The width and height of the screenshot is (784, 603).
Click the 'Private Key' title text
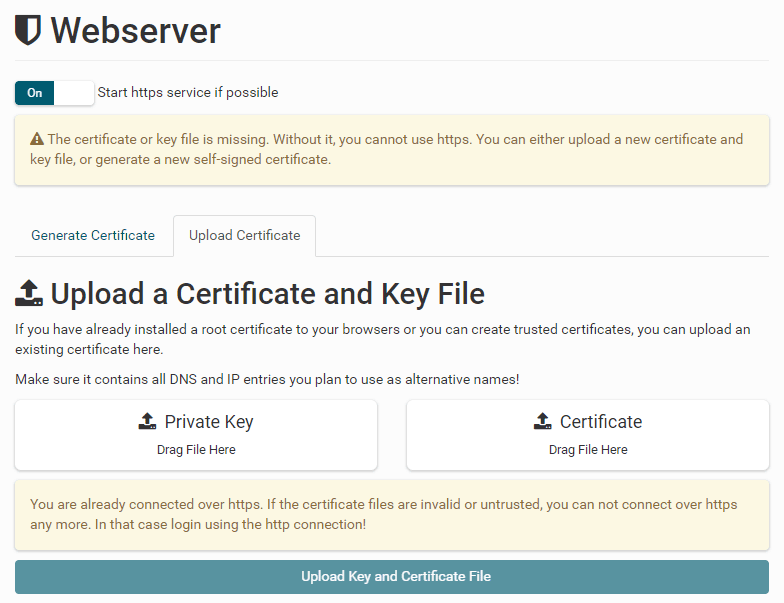[209, 422]
